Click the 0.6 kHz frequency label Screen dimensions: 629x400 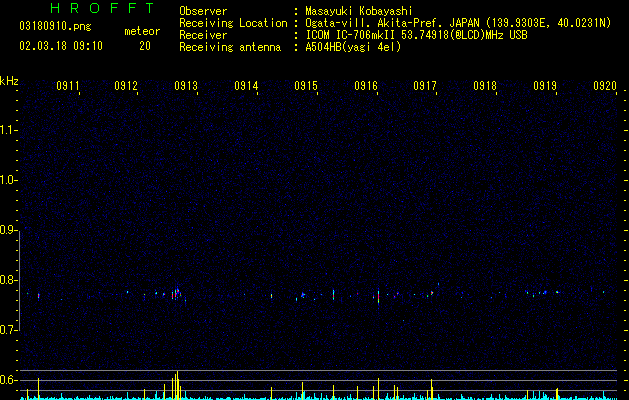point(8,380)
